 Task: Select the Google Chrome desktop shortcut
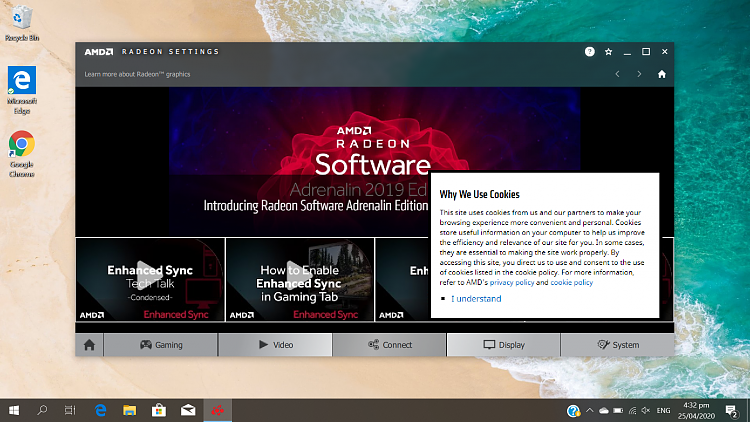pyautogui.click(x=22, y=154)
